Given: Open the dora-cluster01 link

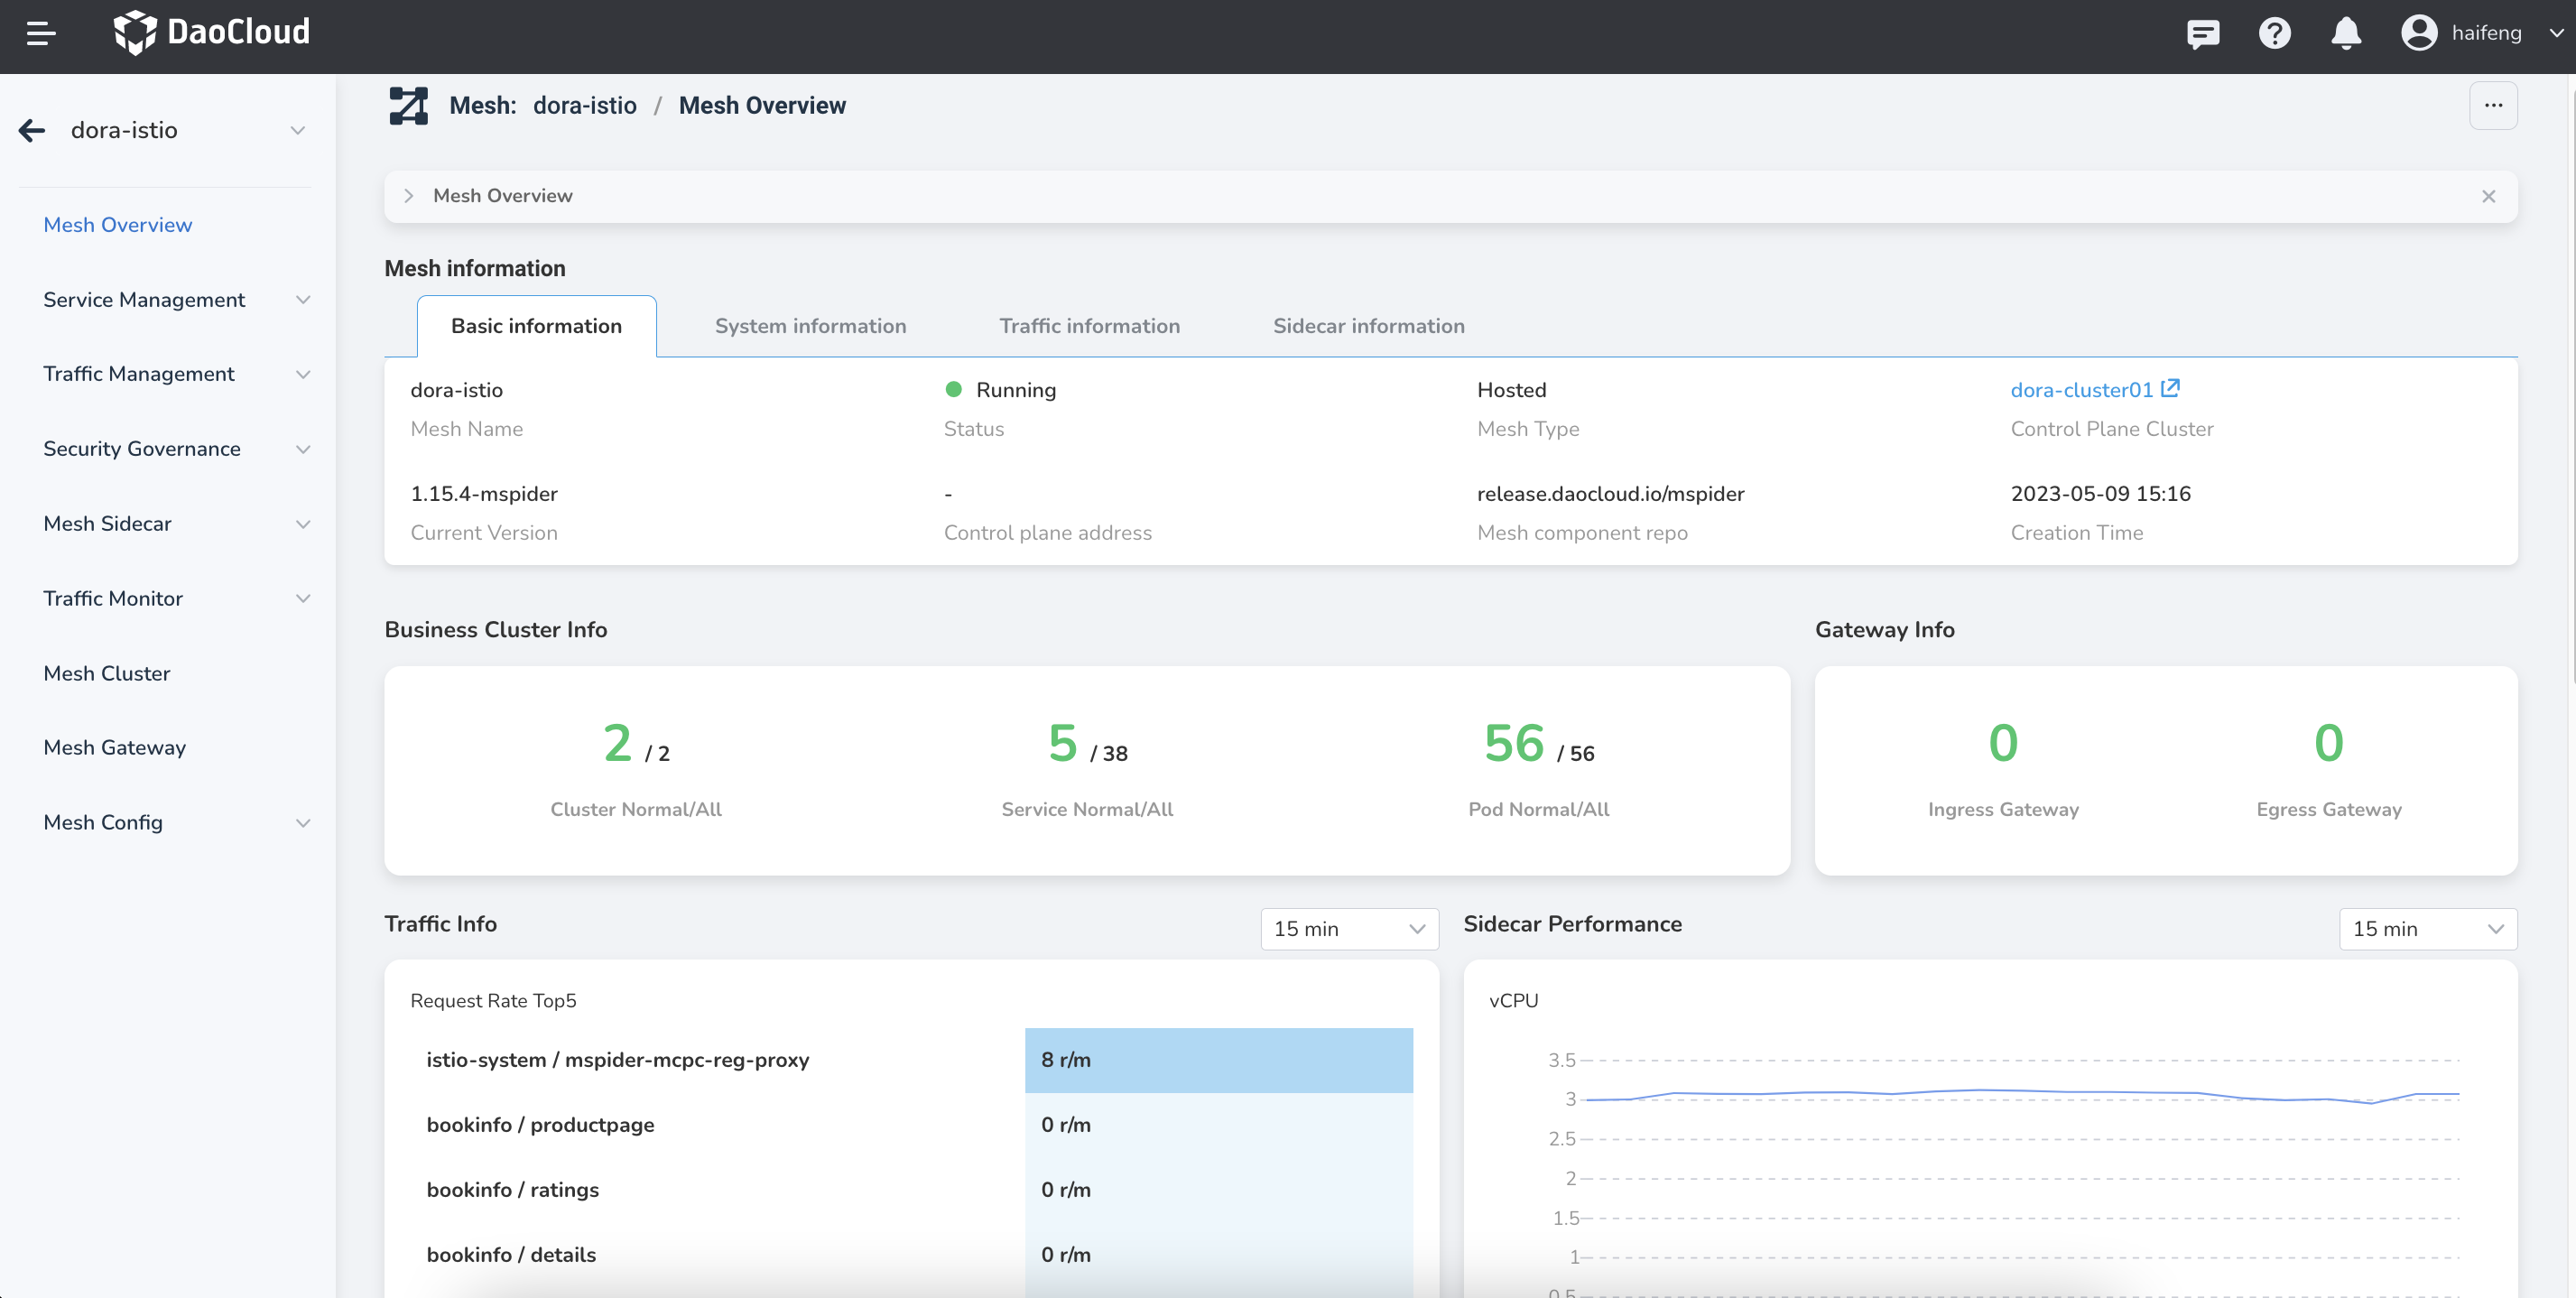Looking at the screenshot, I should [2081, 390].
